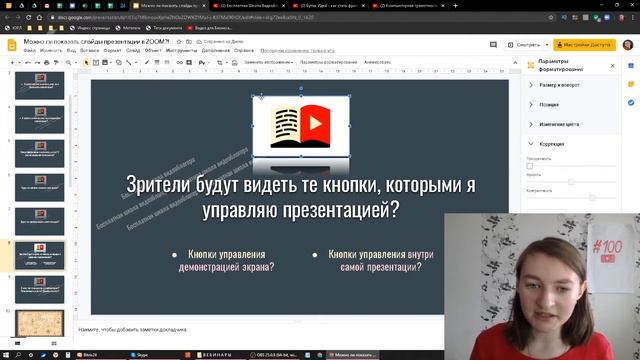The width and height of the screenshot is (640, 360).
Task: Click the brightness slider handle
Action: pyautogui.click(x=571, y=182)
